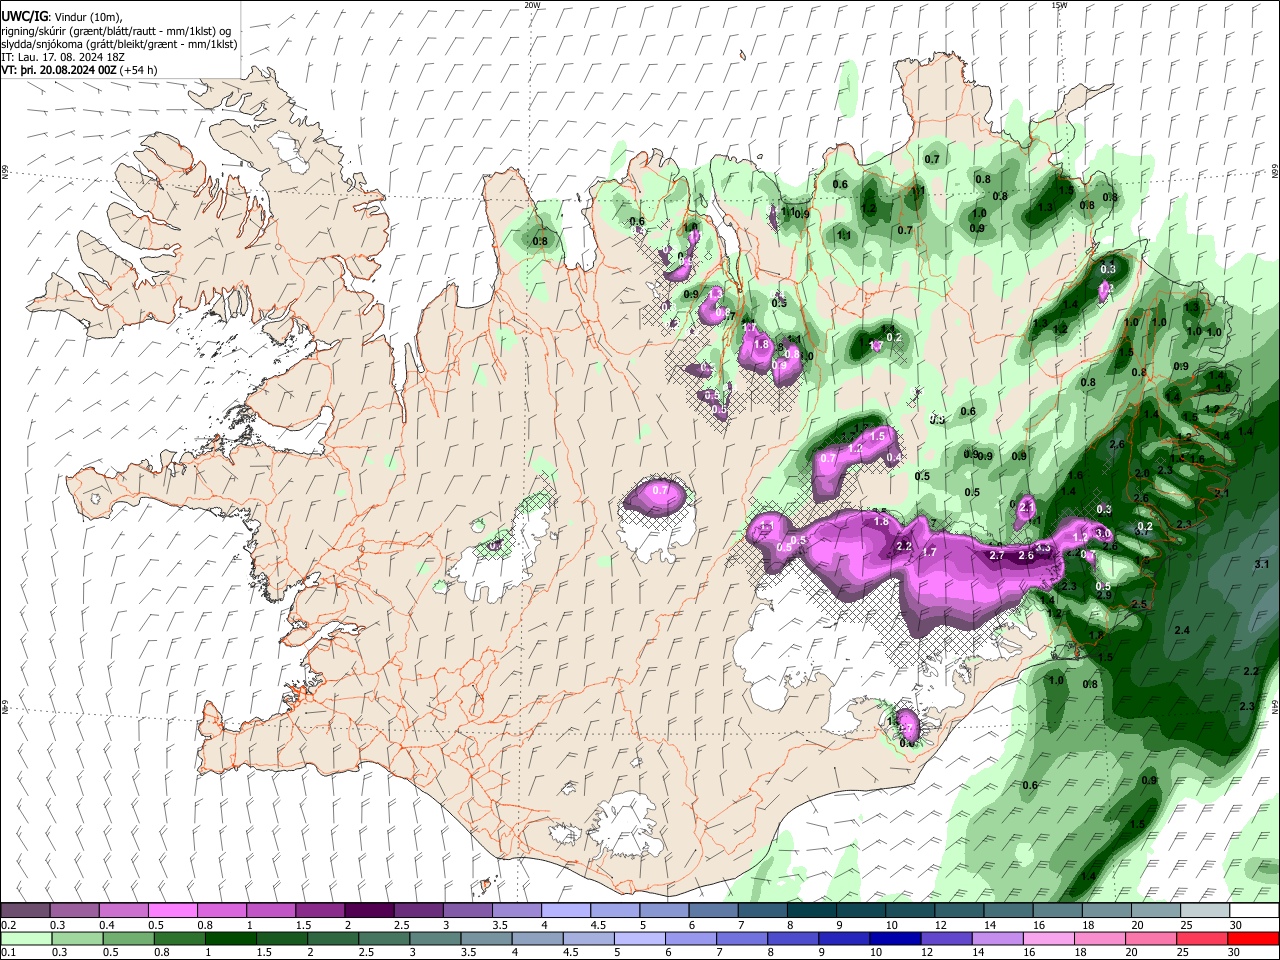The image size is (1280, 960).
Task: Pick the grey-green 3 swatch in the rain scale
Action: click(435, 938)
